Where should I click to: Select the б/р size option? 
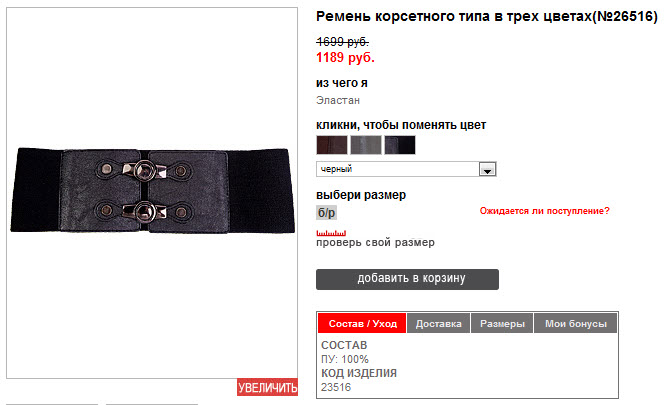(327, 213)
